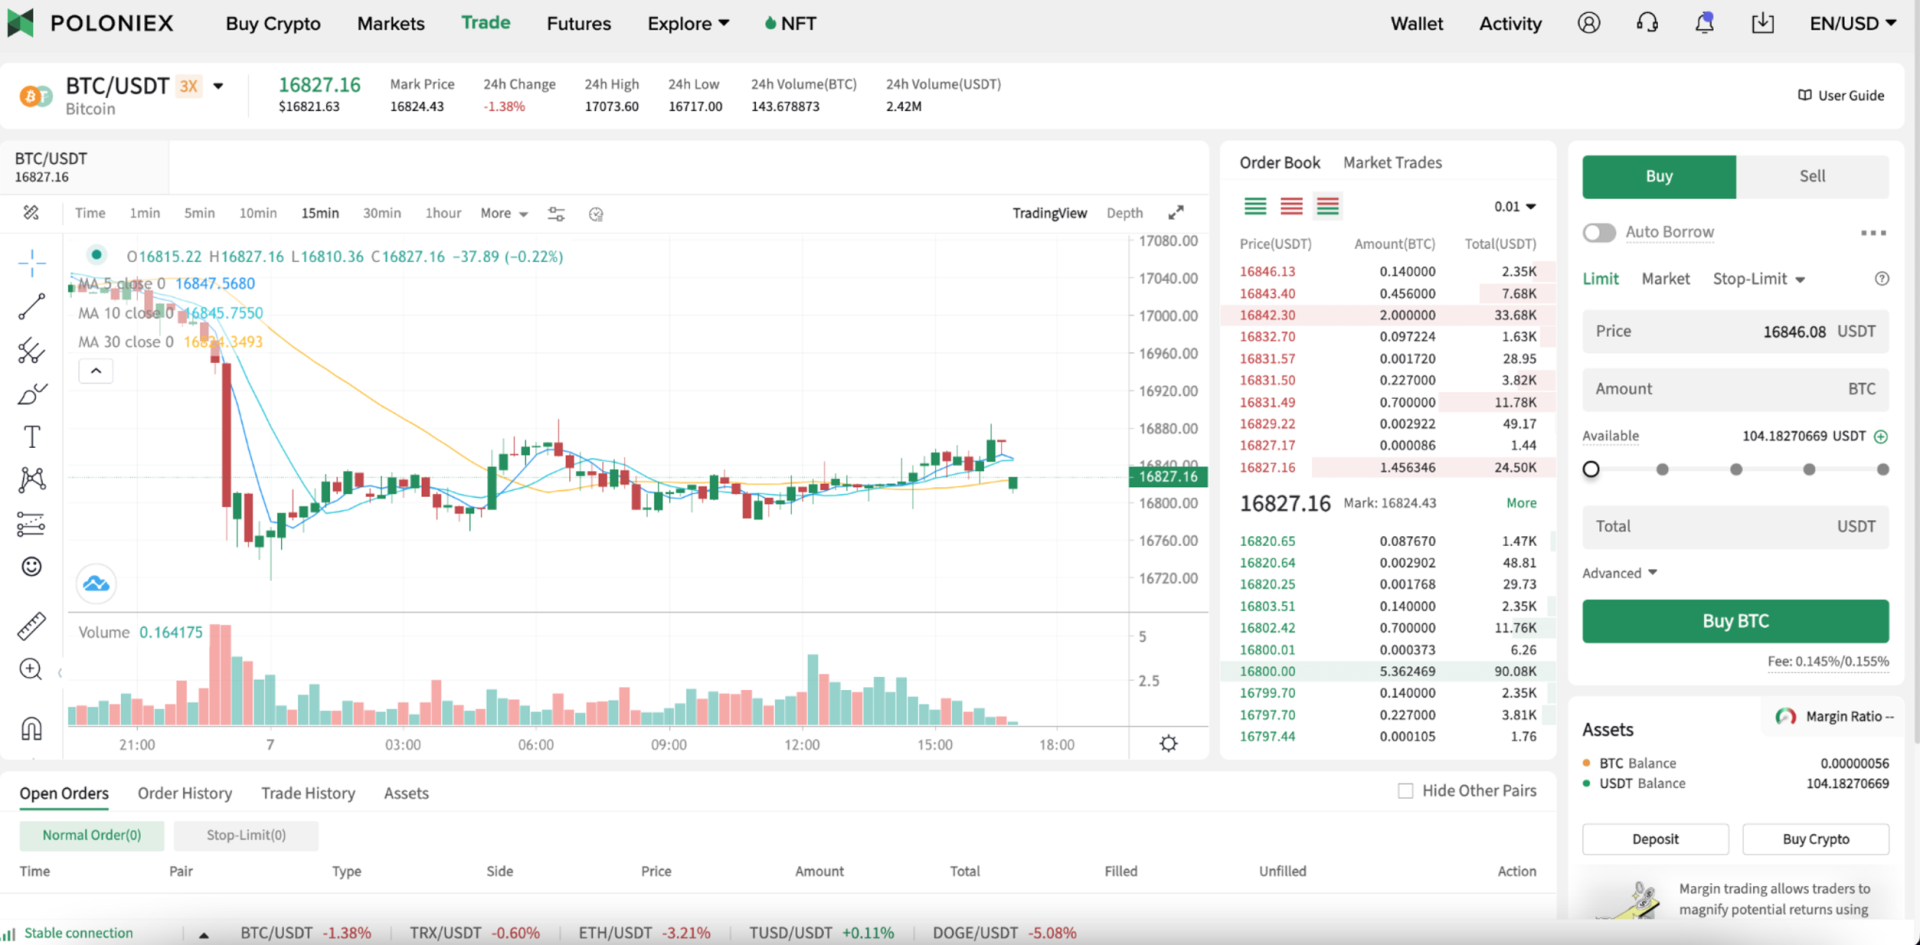
Task: Click the order type help question icon
Action: click(x=1882, y=279)
